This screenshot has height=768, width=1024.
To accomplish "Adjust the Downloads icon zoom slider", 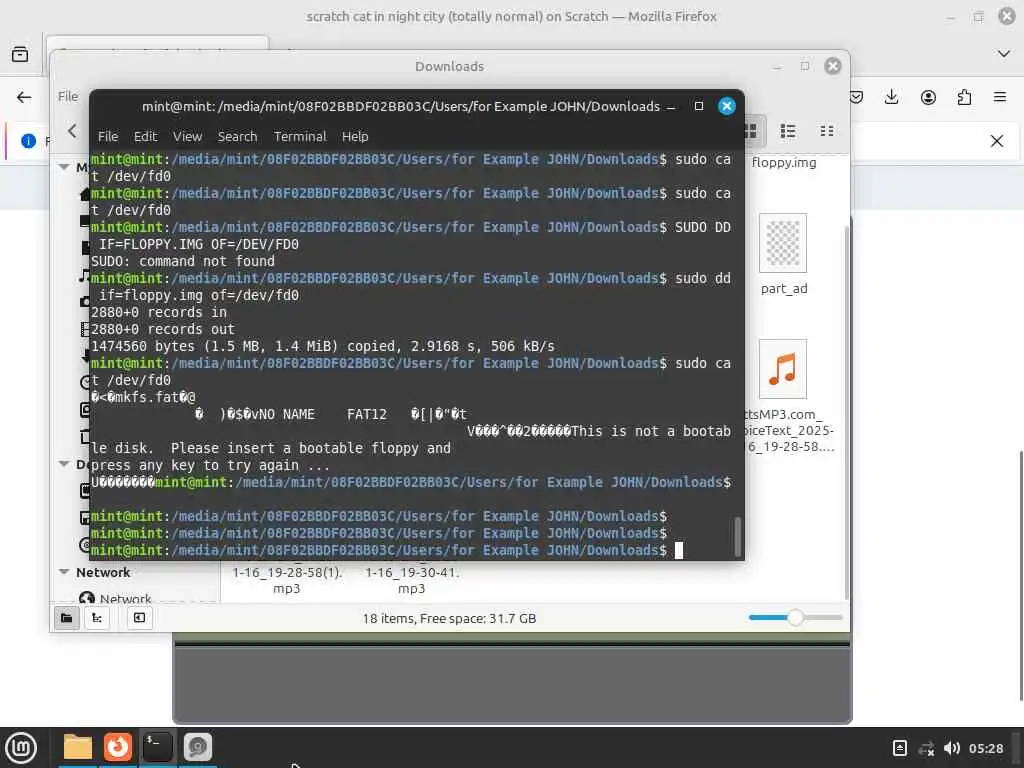I will click(795, 617).
